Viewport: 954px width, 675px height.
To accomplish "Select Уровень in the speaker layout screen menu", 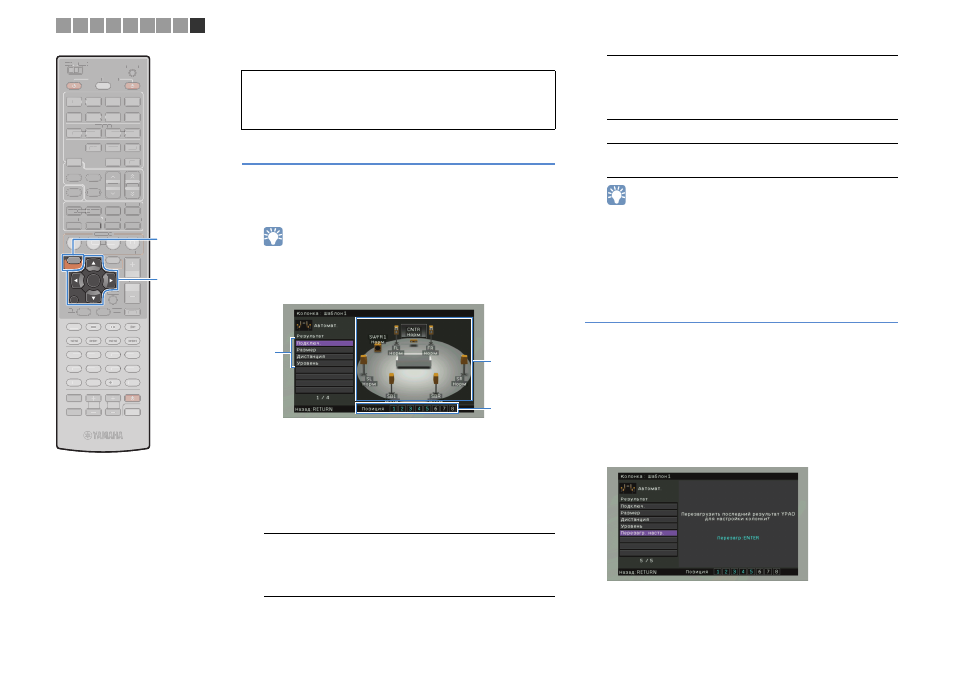I will pos(324,363).
